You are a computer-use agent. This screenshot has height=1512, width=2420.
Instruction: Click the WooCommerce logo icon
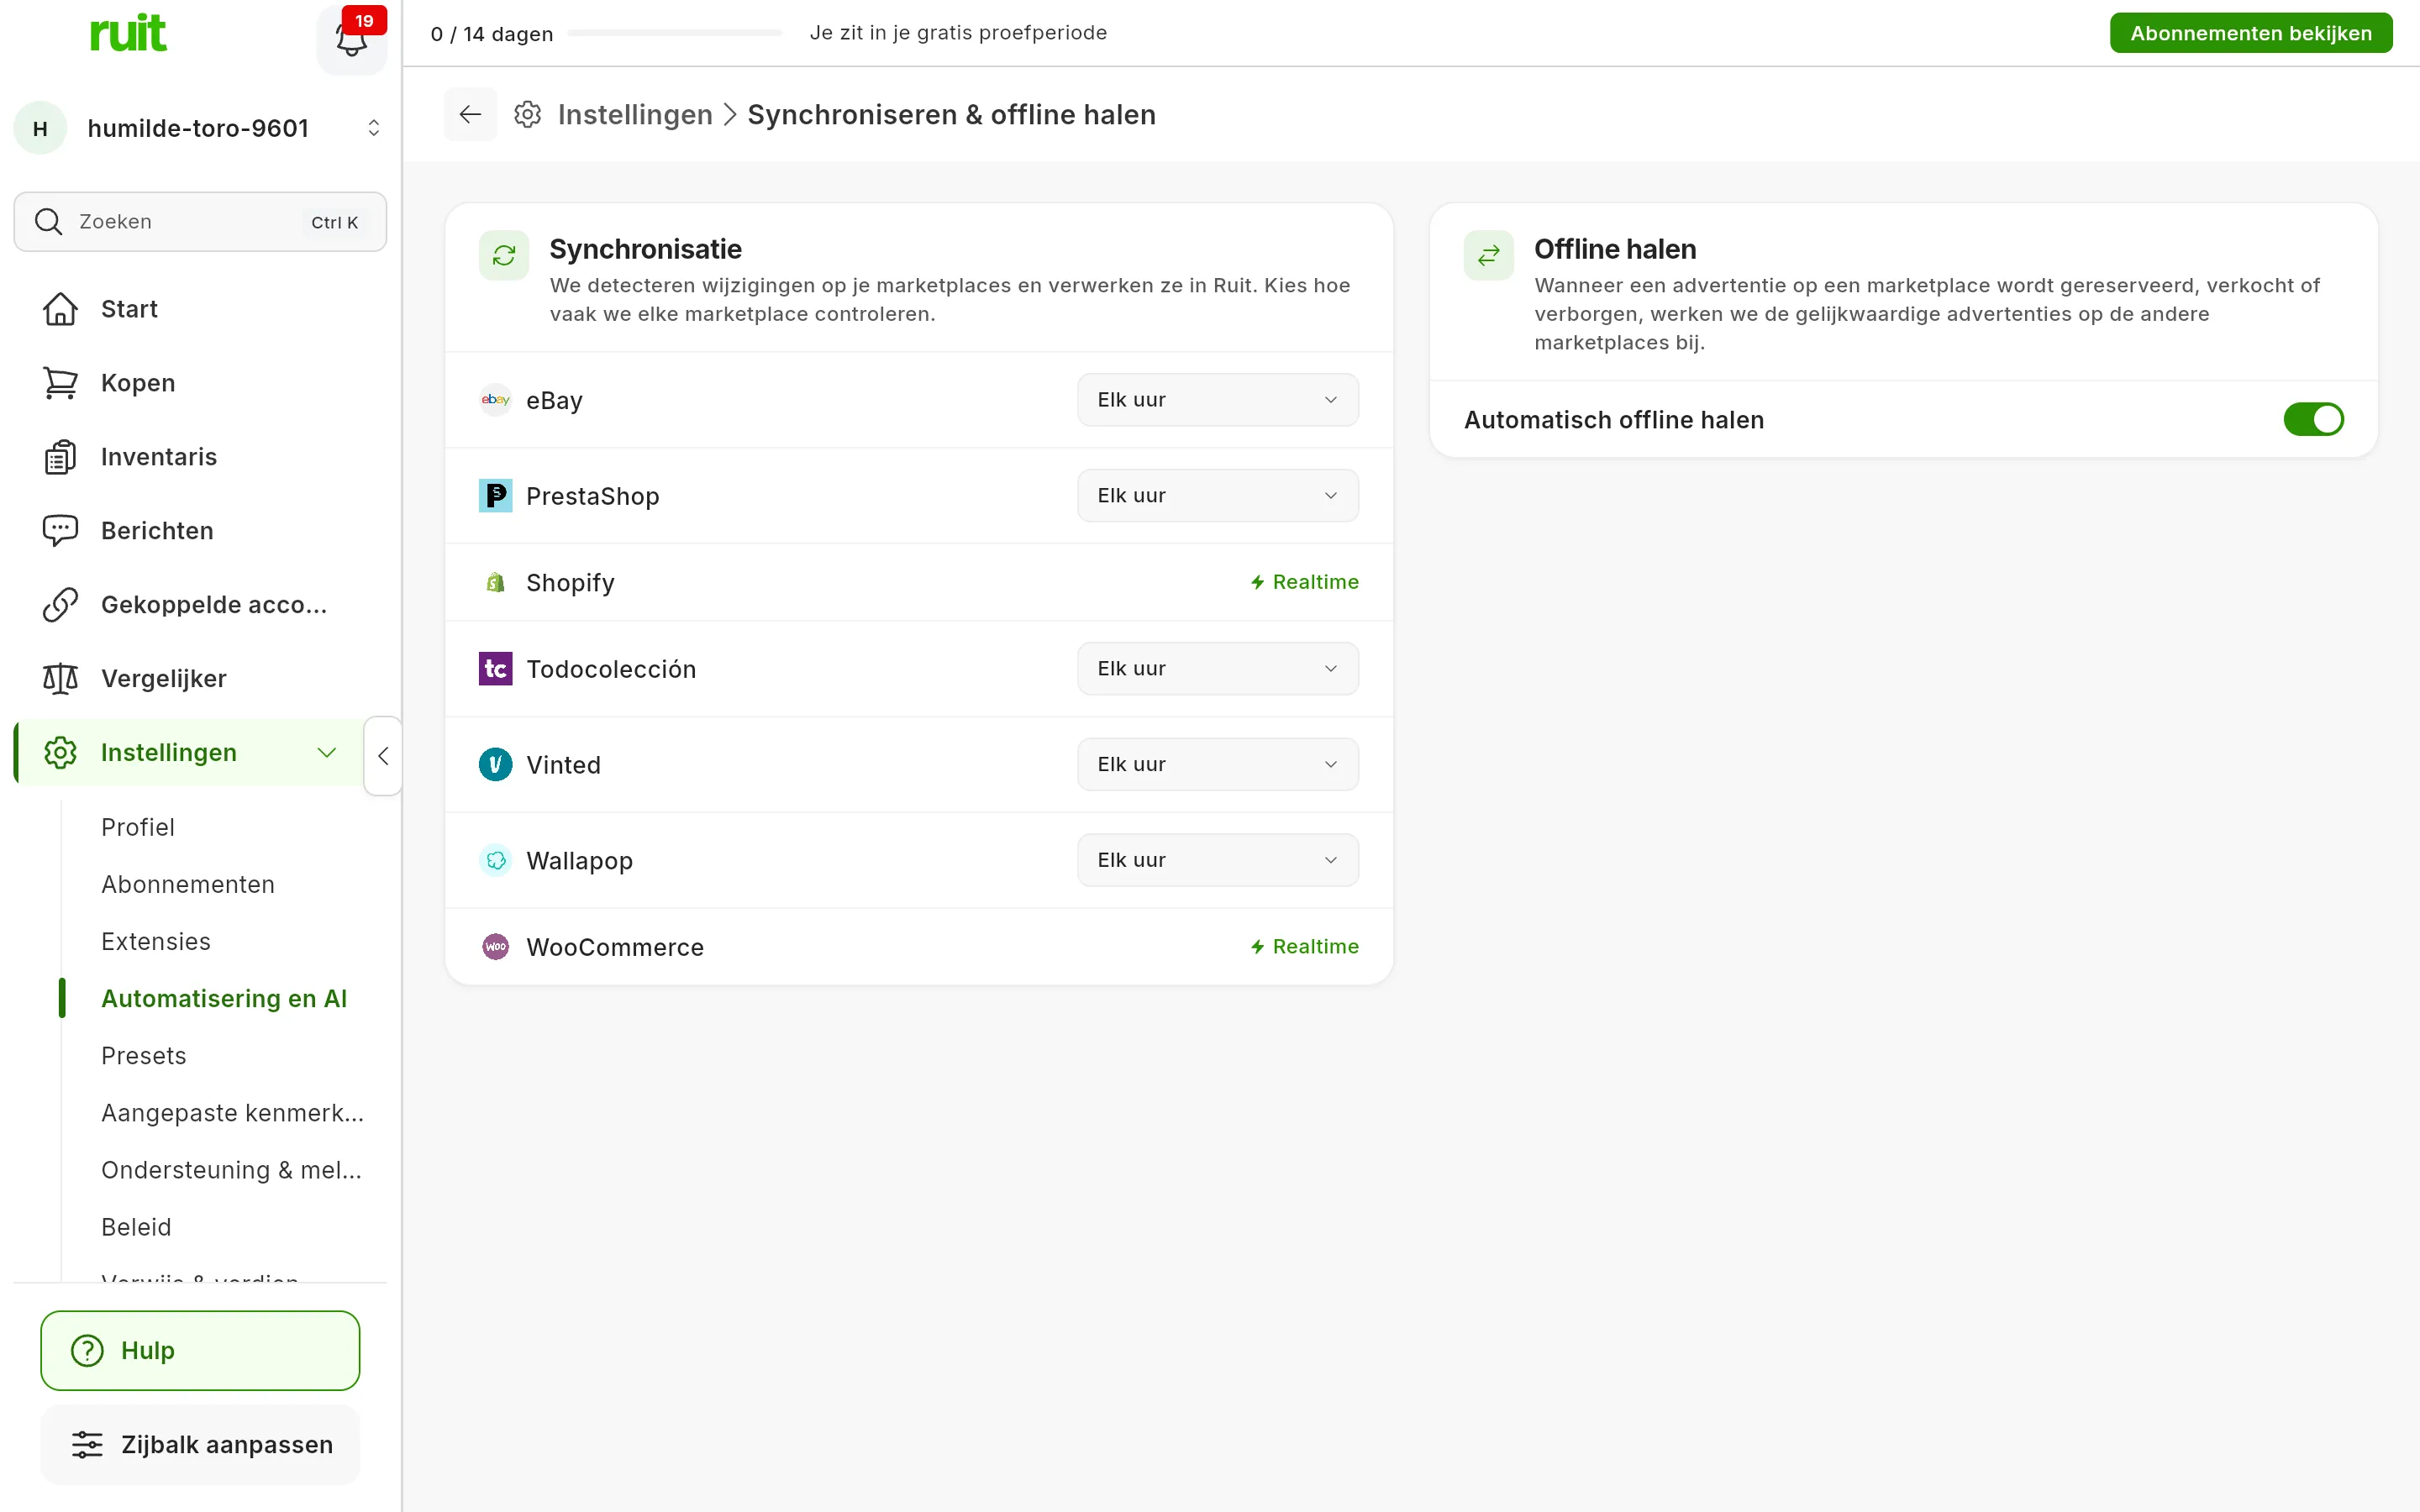pos(495,947)
